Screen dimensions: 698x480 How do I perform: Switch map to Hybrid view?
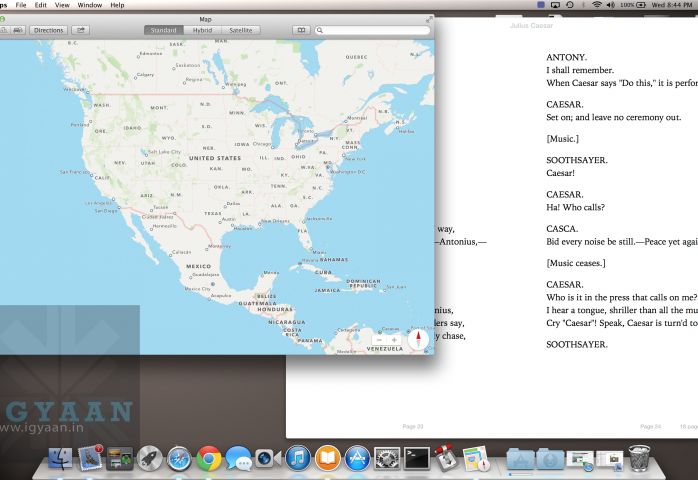[202, 30]
